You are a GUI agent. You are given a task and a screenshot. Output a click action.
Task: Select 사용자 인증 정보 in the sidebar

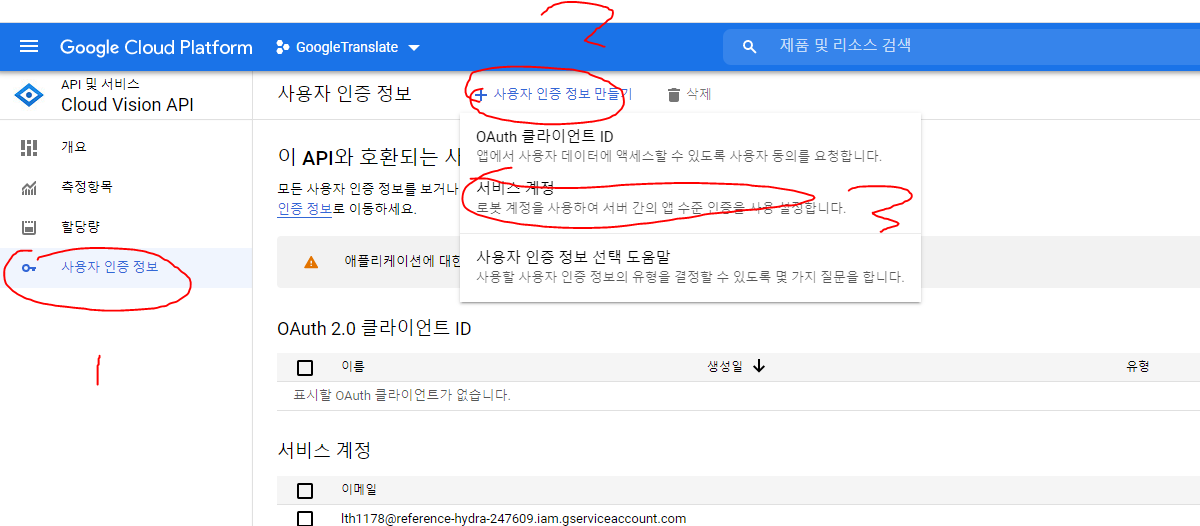126,268
